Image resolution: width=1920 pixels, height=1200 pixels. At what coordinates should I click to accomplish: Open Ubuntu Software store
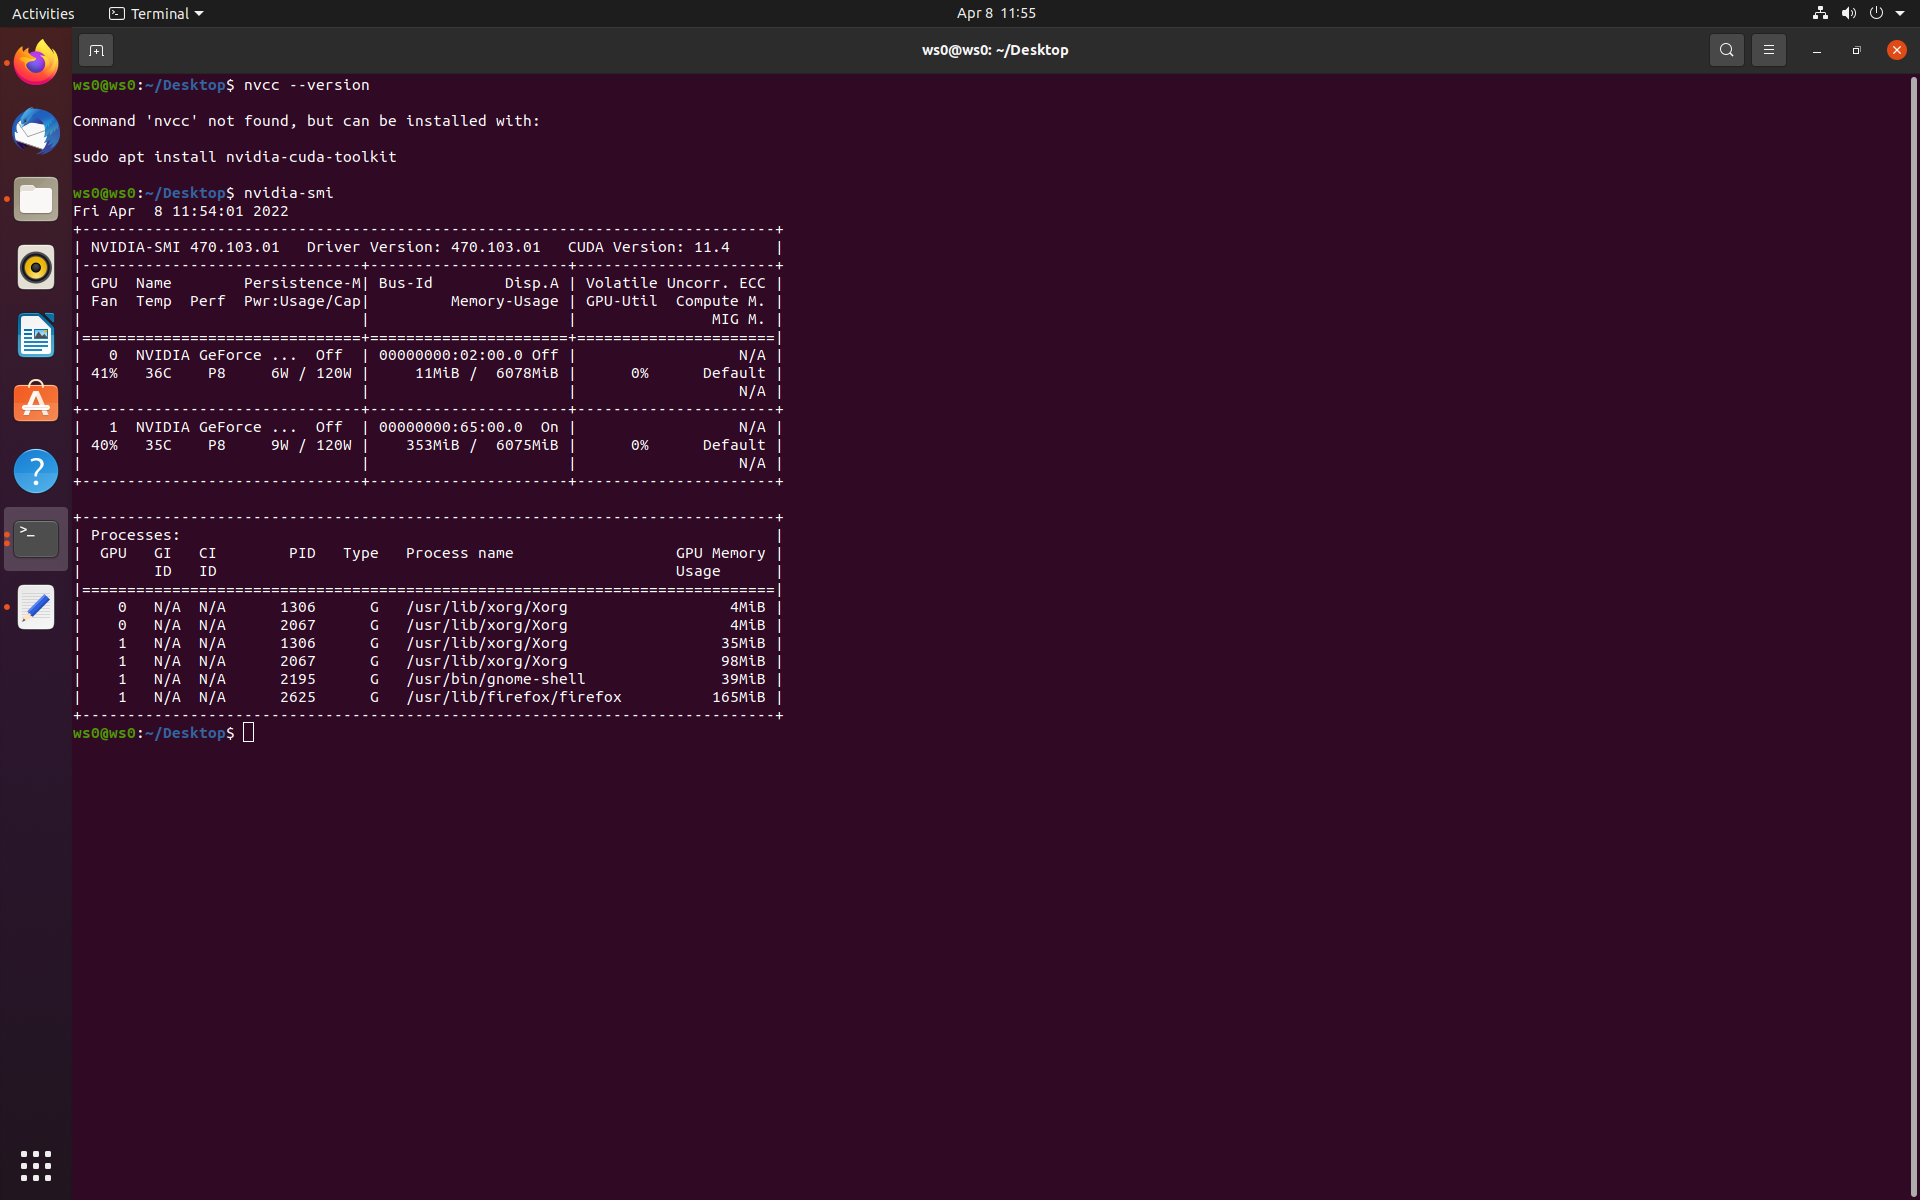[x=36, y=403]
